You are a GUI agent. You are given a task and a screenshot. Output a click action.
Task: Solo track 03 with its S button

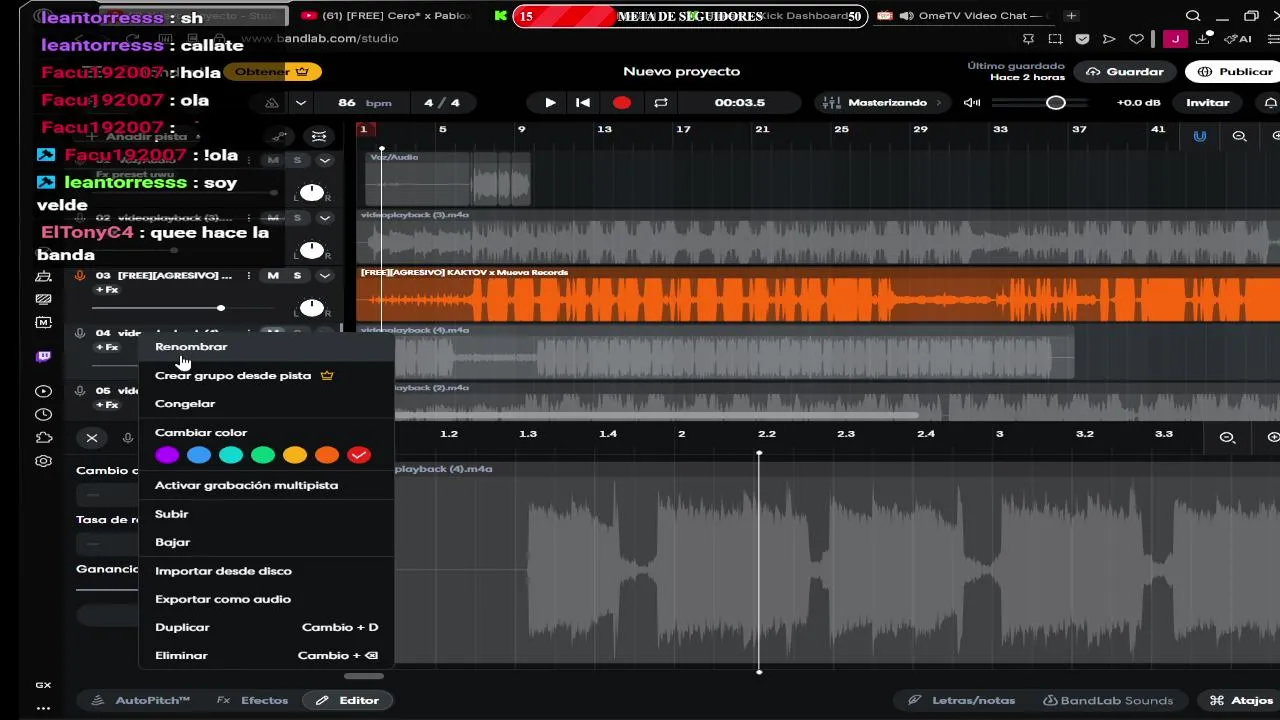[x=297, y=276]
